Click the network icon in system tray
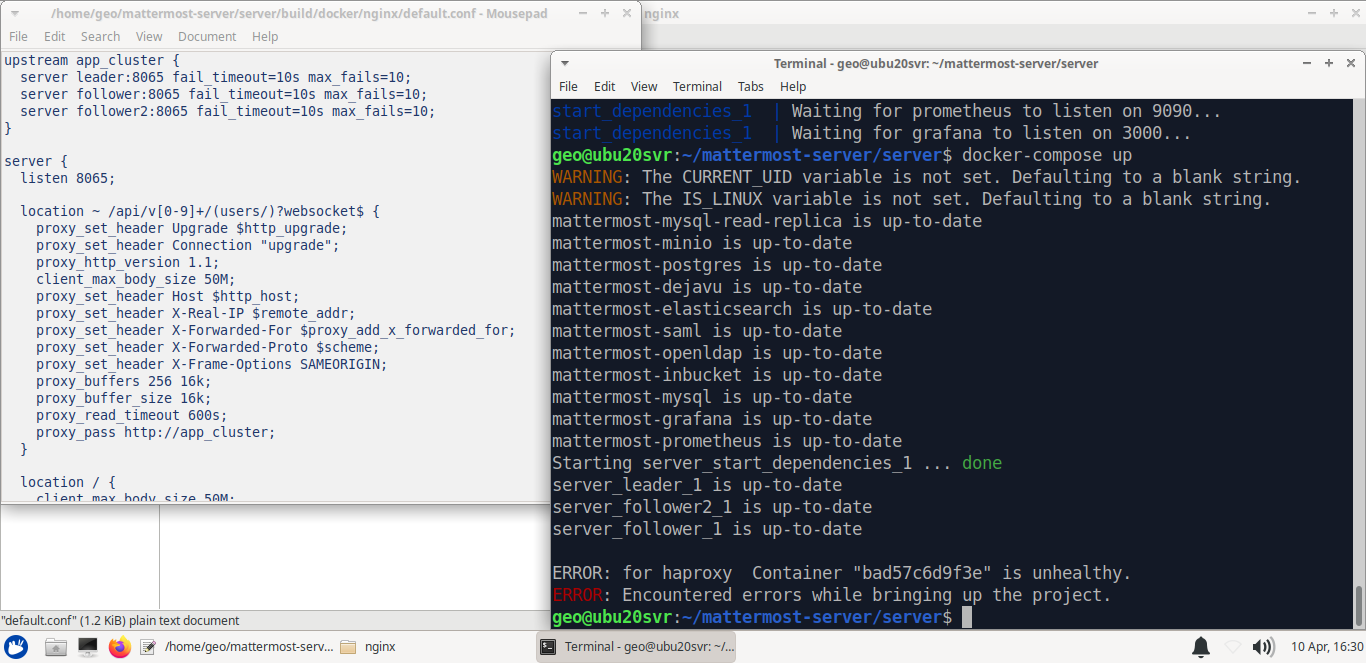 1232,647
